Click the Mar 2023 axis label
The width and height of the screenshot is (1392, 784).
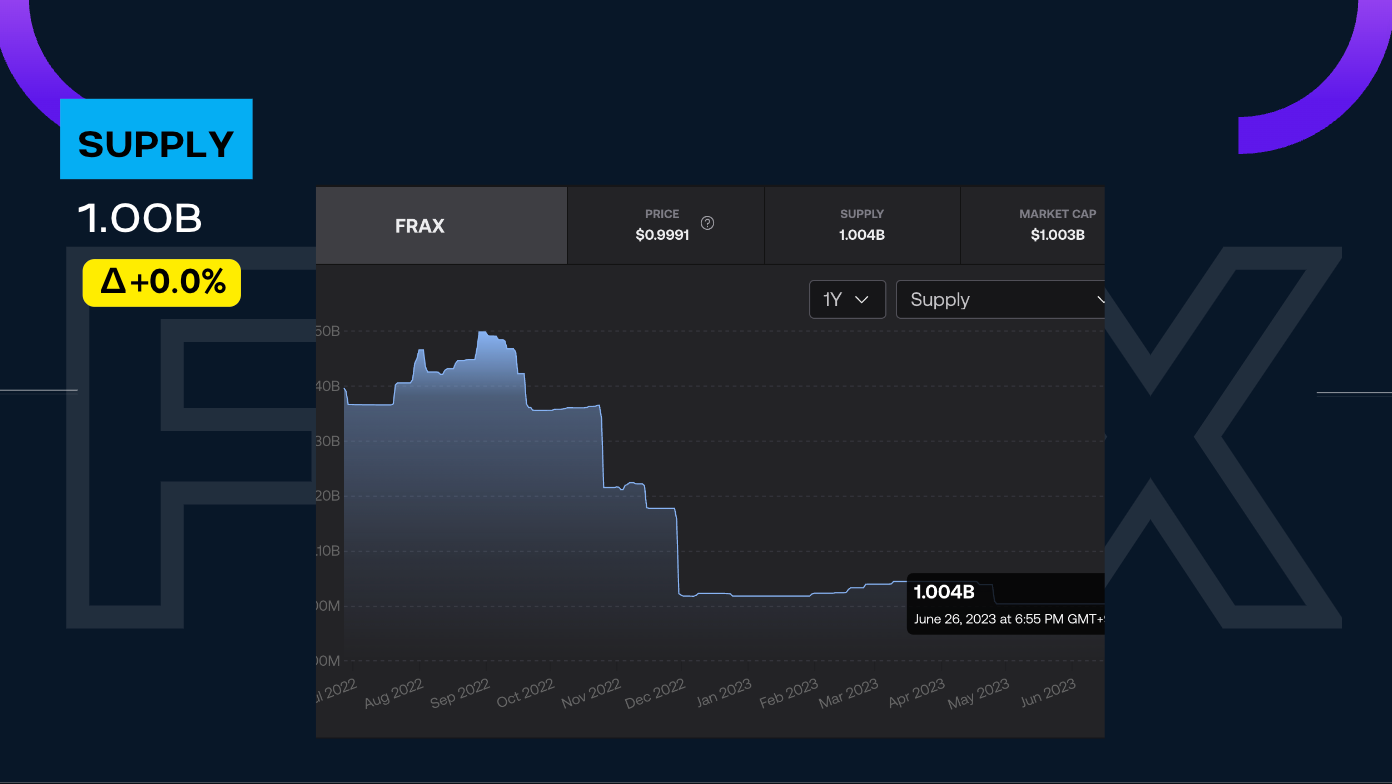tap(849, 693)
